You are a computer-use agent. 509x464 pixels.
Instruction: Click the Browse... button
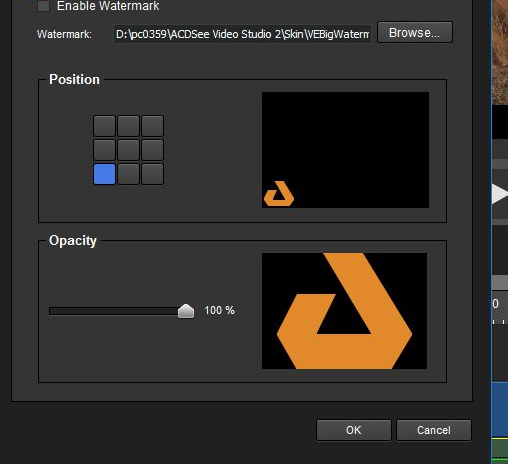click(415, 32)
